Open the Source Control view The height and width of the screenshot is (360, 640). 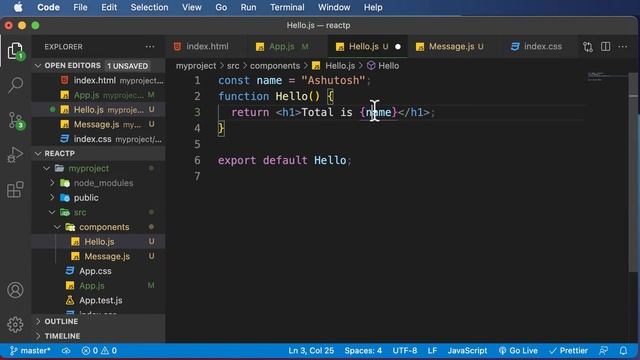[x=16, y=121]
